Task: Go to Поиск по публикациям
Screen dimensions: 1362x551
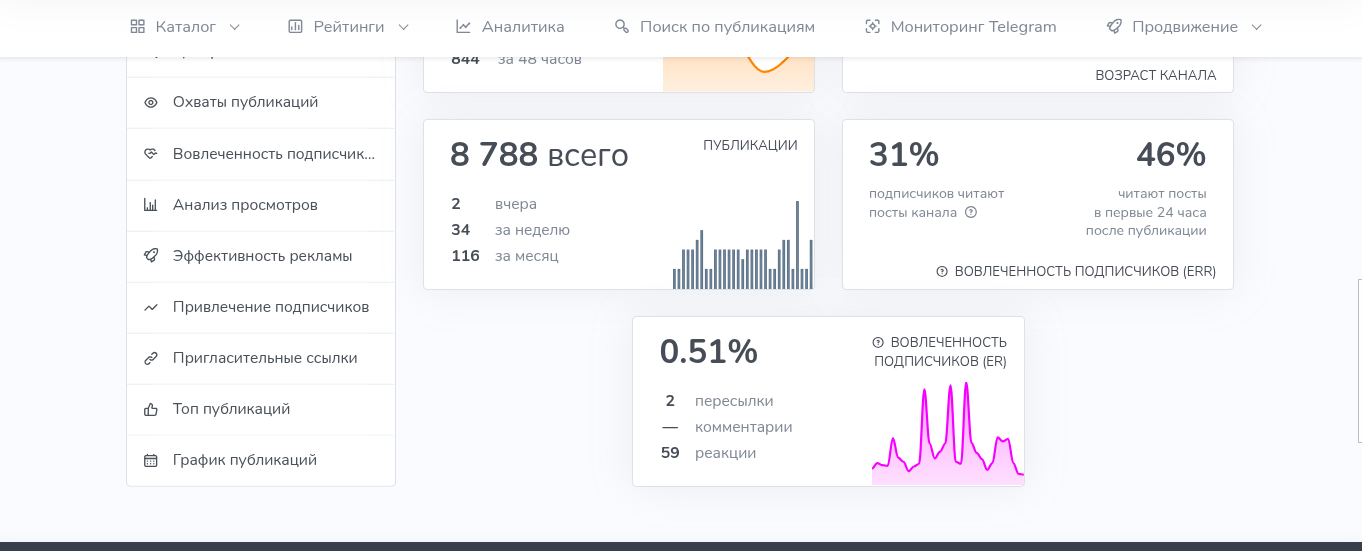Action: point(714,27)
